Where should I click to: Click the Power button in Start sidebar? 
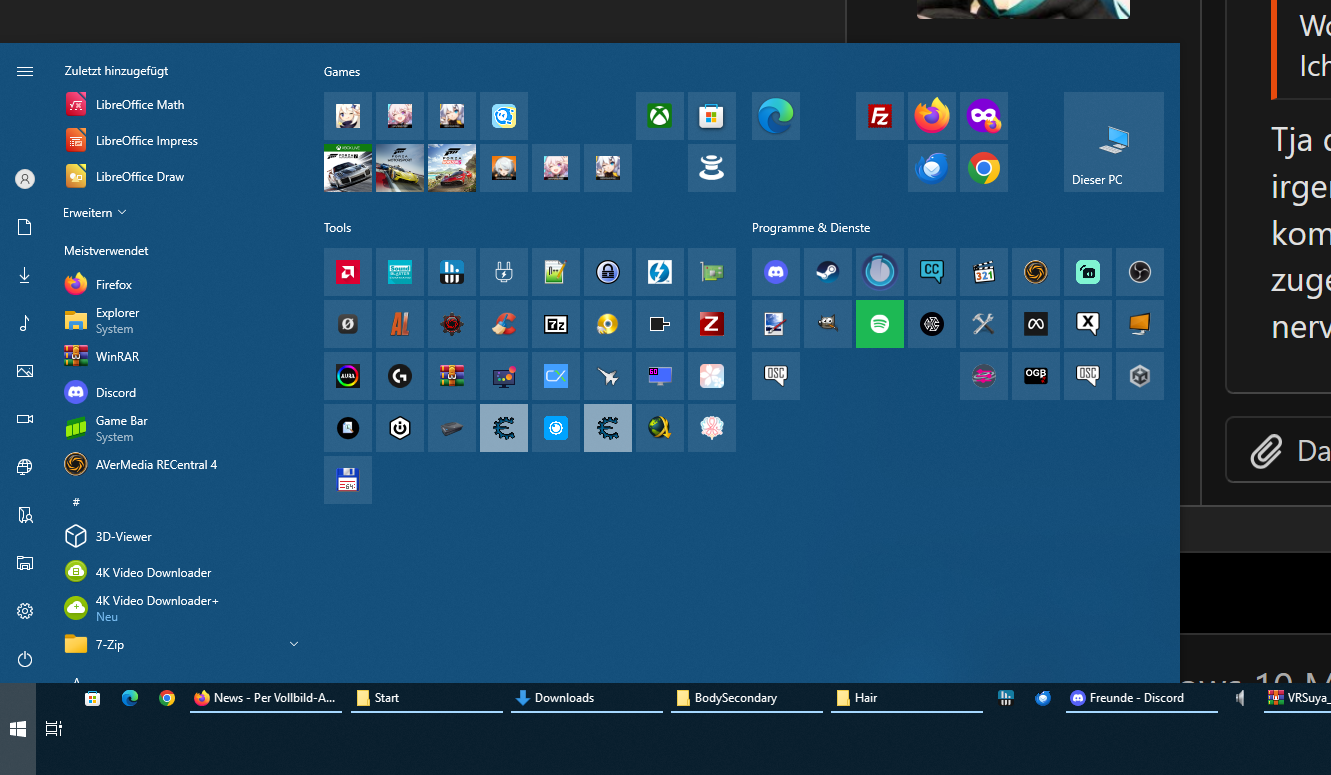click(25, 659)
